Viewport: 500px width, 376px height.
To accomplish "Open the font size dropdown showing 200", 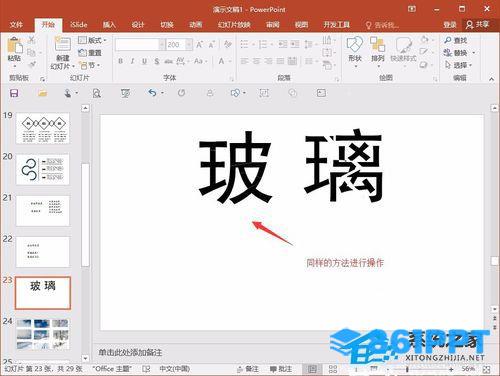I will click(189, 44).
